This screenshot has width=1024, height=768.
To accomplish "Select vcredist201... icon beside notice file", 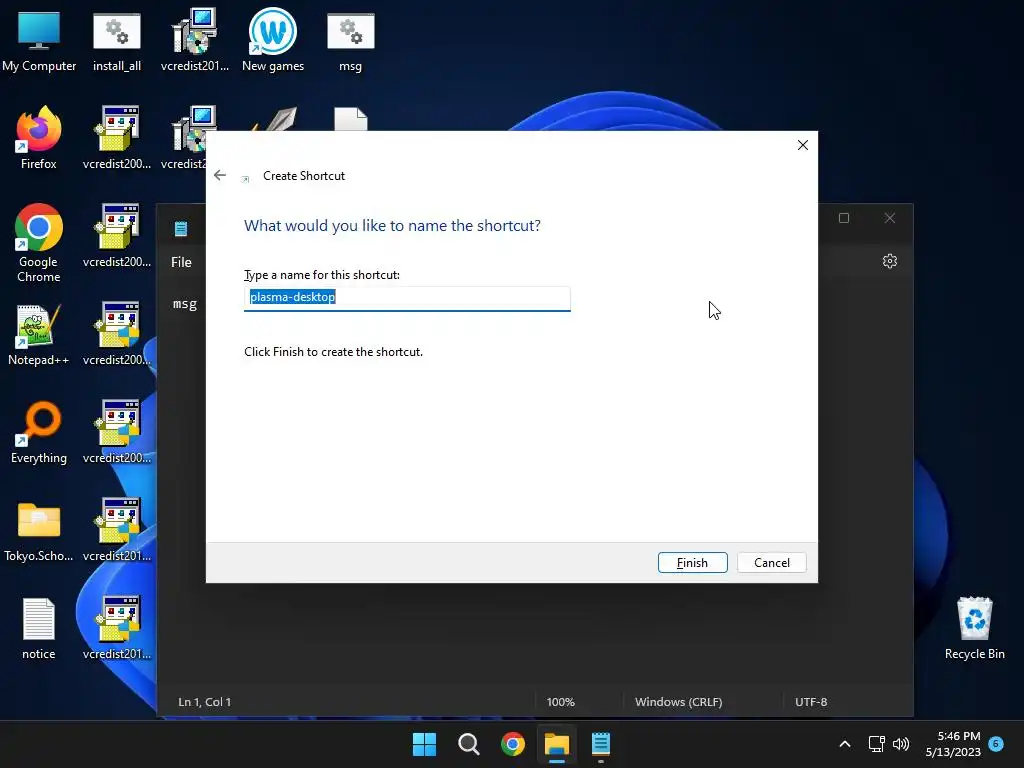I will point(117,628).
